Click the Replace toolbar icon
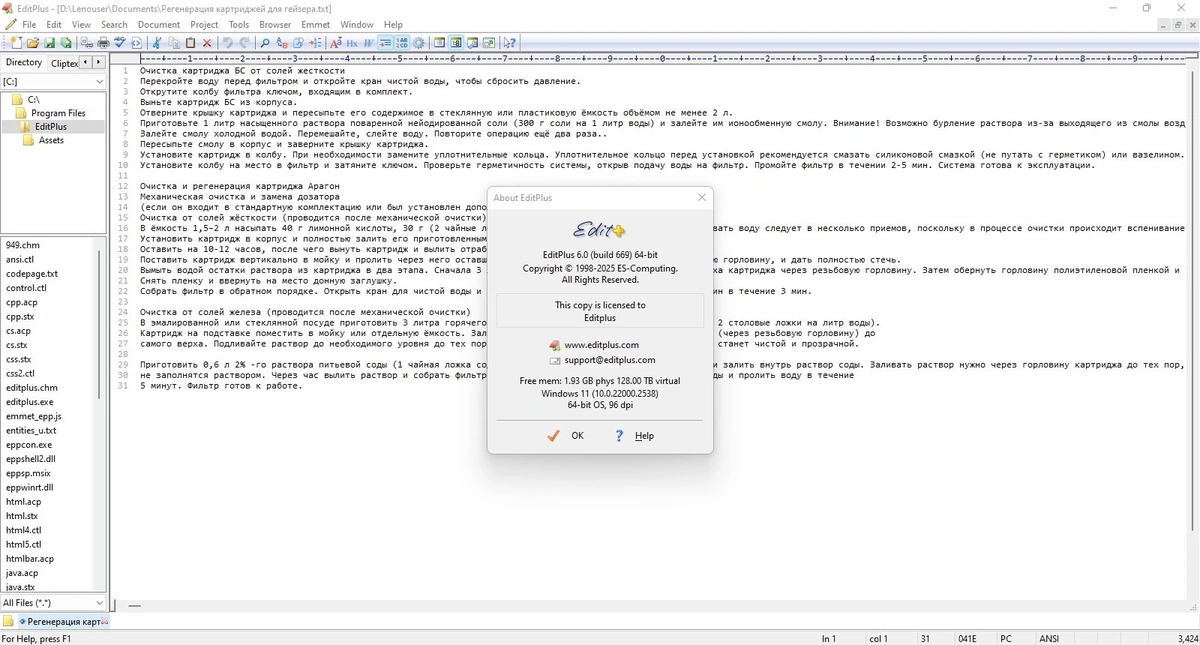Viewport: 1200px width, 645px height. point(282,43)
